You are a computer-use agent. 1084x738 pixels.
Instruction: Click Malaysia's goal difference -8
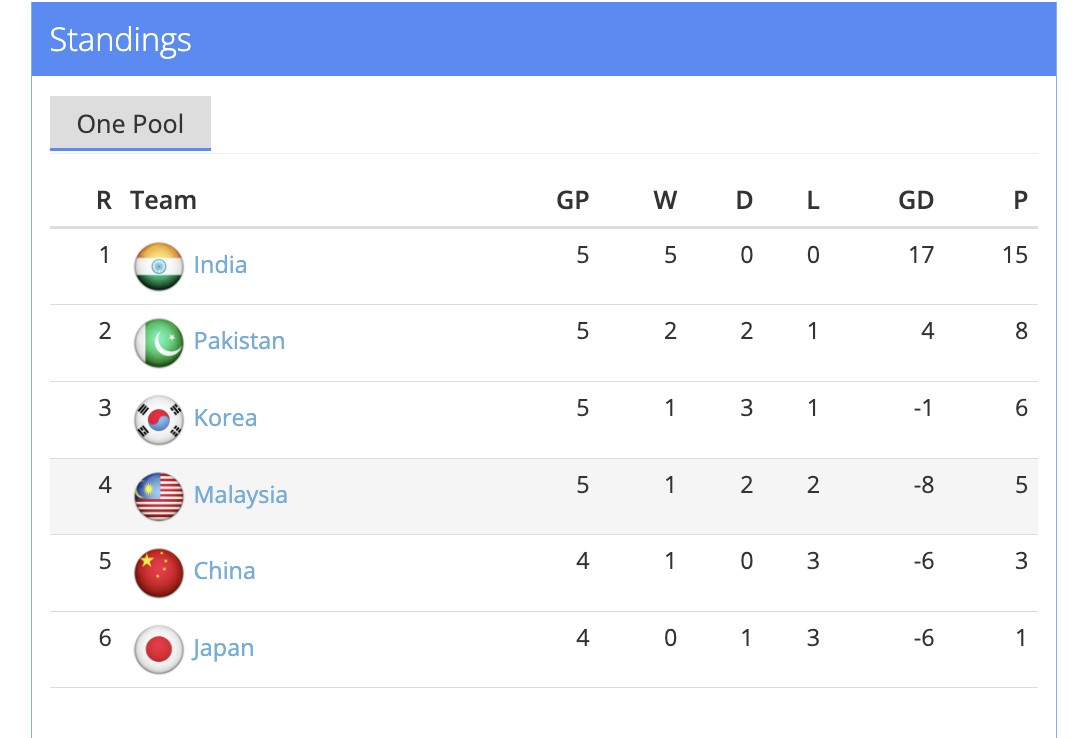(x=922, y=485)
